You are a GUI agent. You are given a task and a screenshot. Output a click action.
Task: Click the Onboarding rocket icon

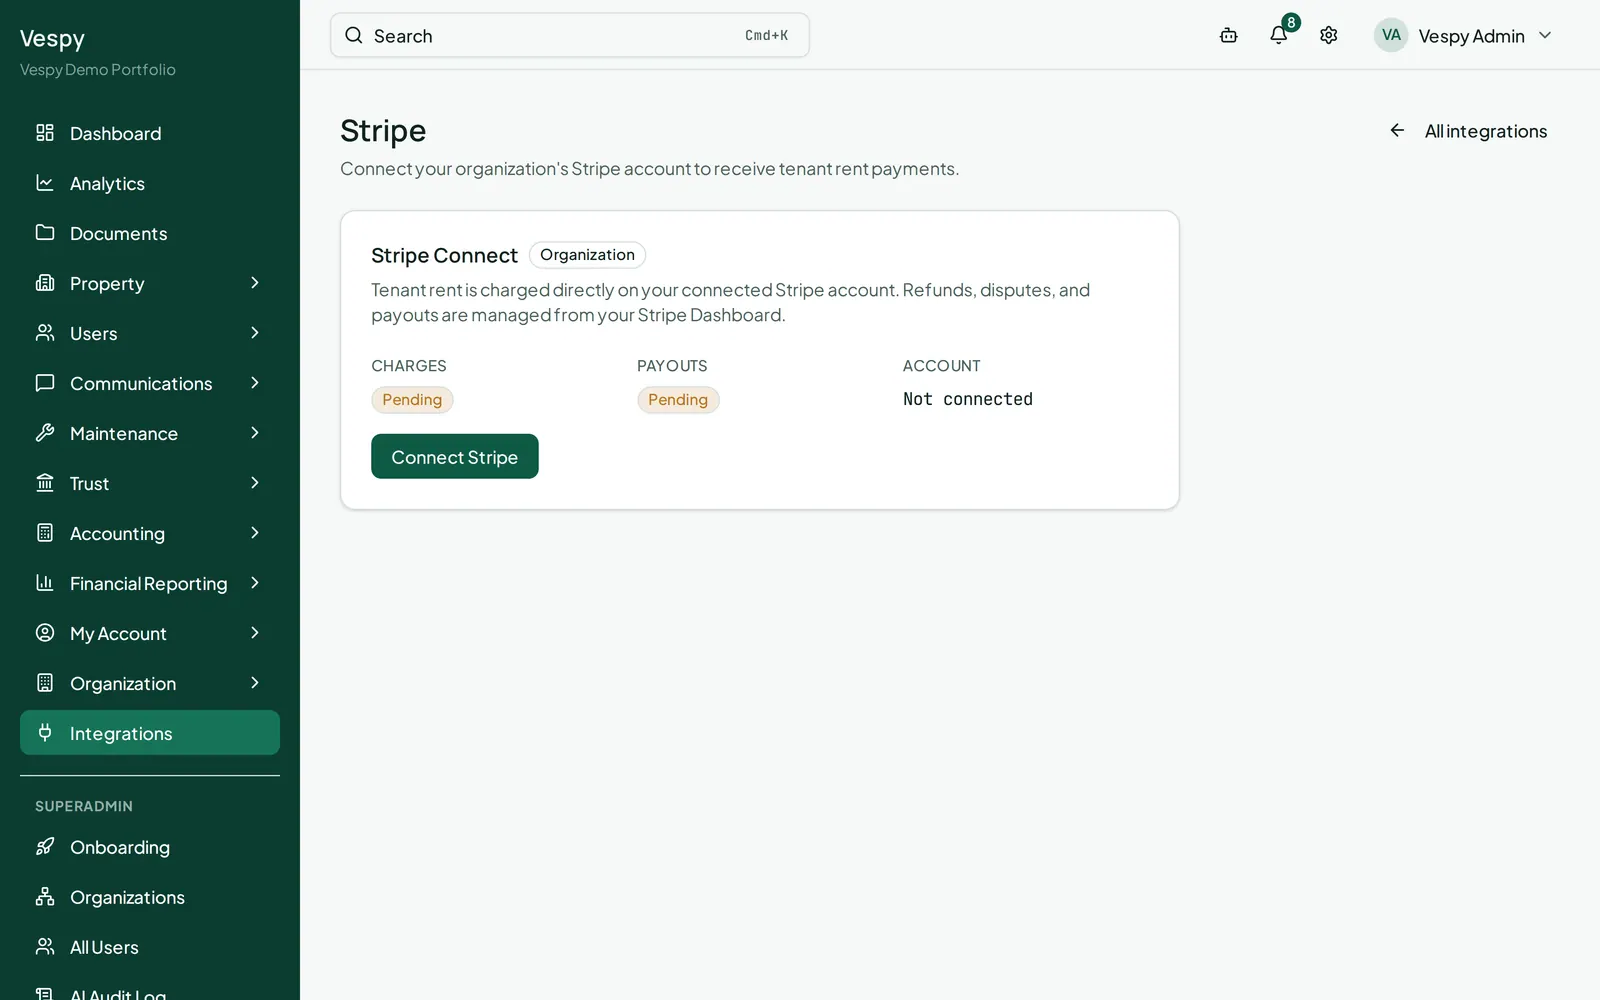[45, 847]
